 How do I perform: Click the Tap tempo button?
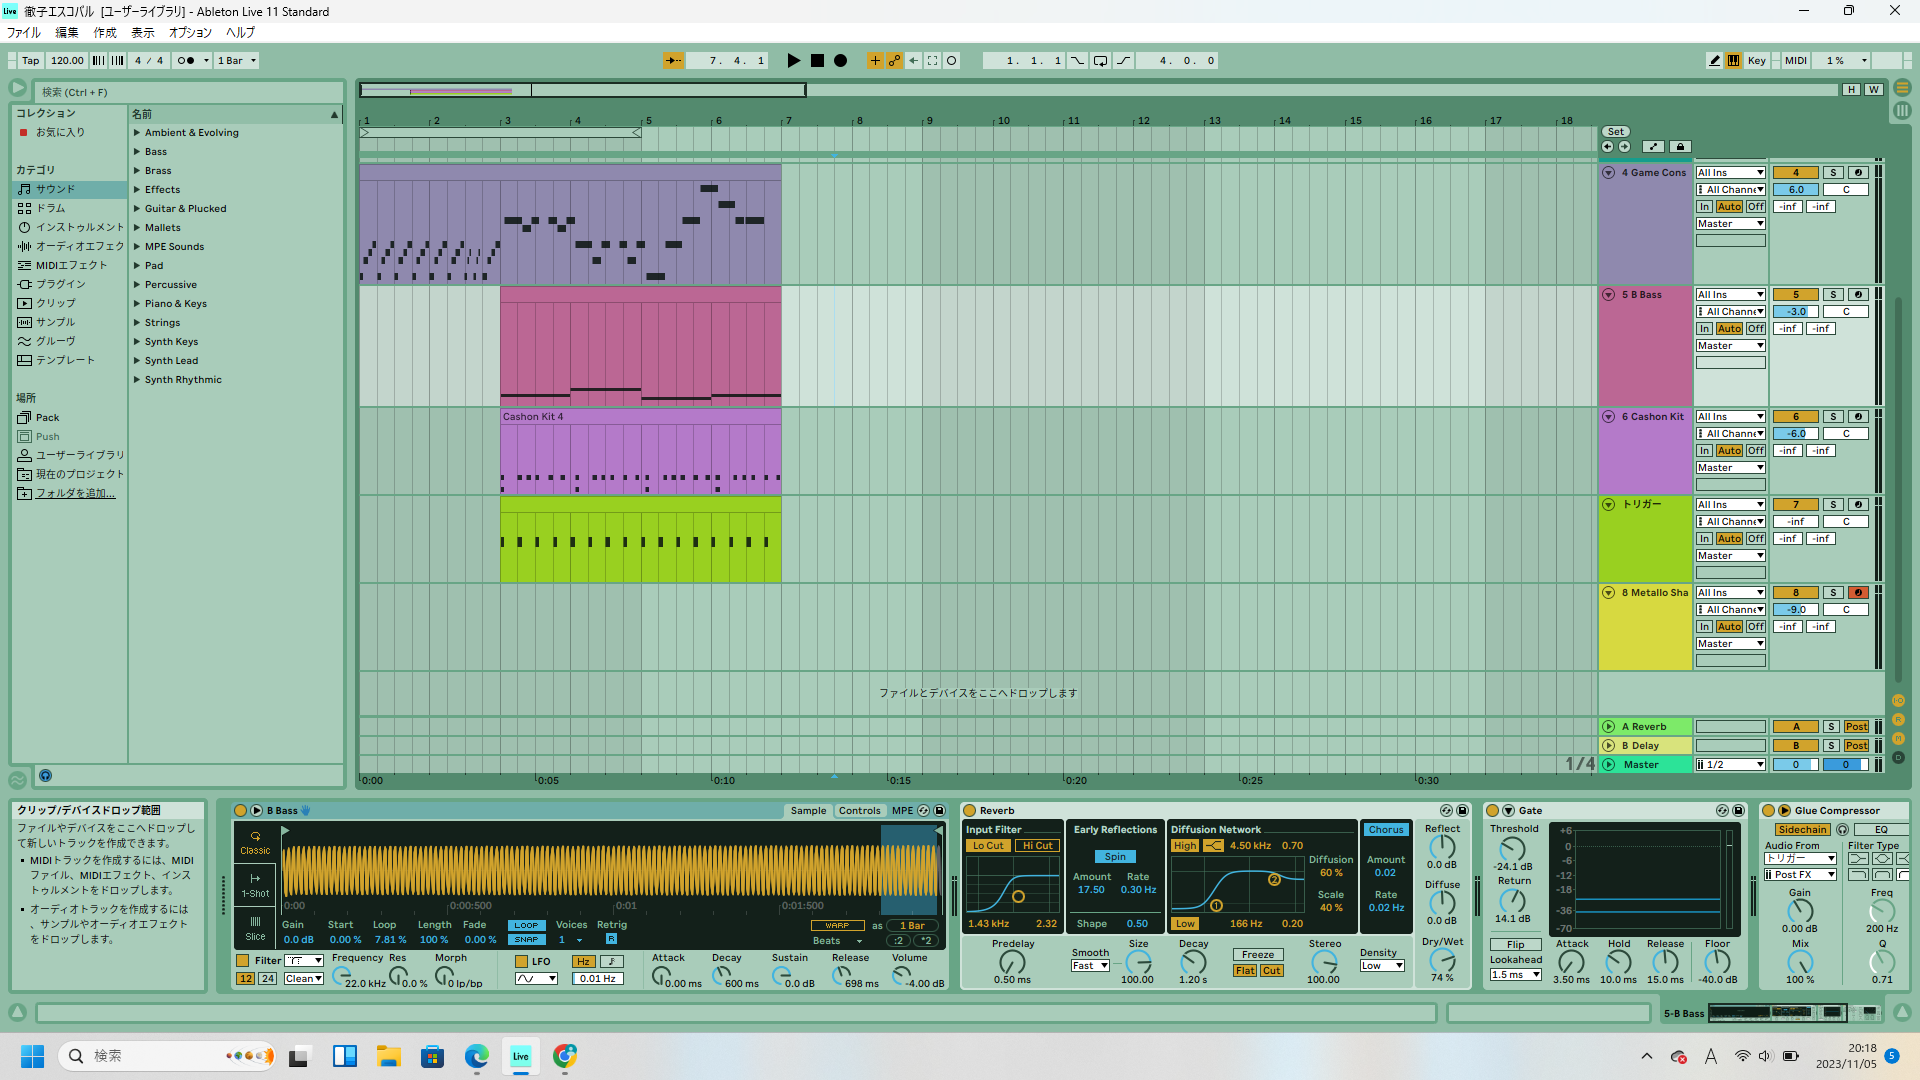[31, 61]
